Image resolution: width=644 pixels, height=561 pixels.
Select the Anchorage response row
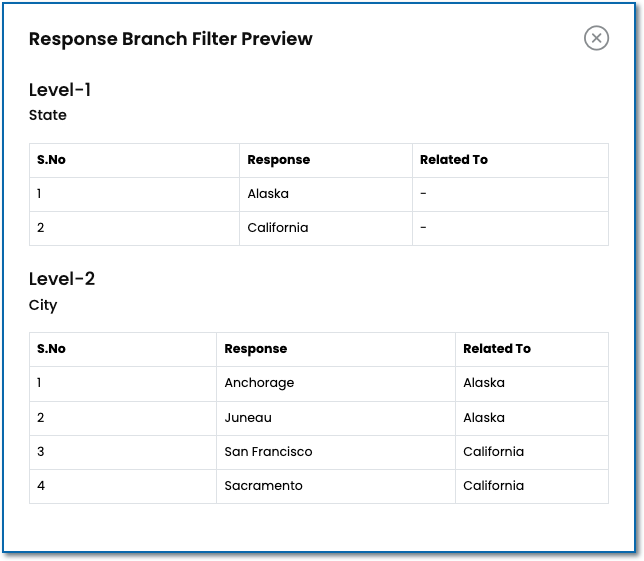point(259,383)
